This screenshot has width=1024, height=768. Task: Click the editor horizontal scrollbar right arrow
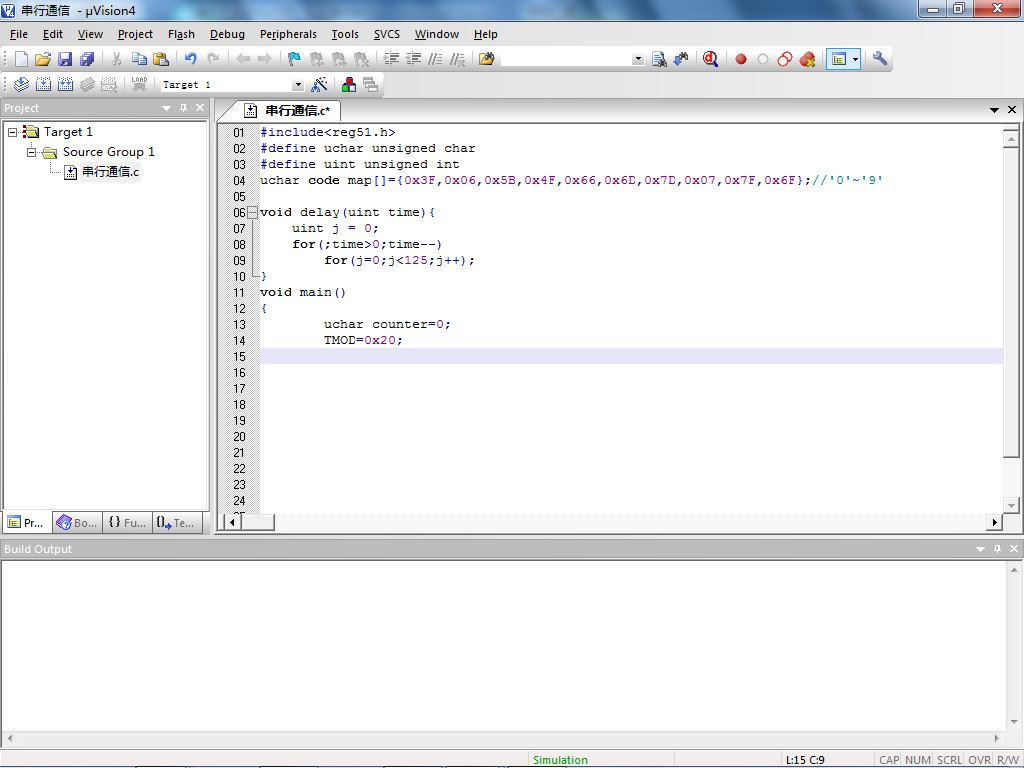[x=994, y=522]
